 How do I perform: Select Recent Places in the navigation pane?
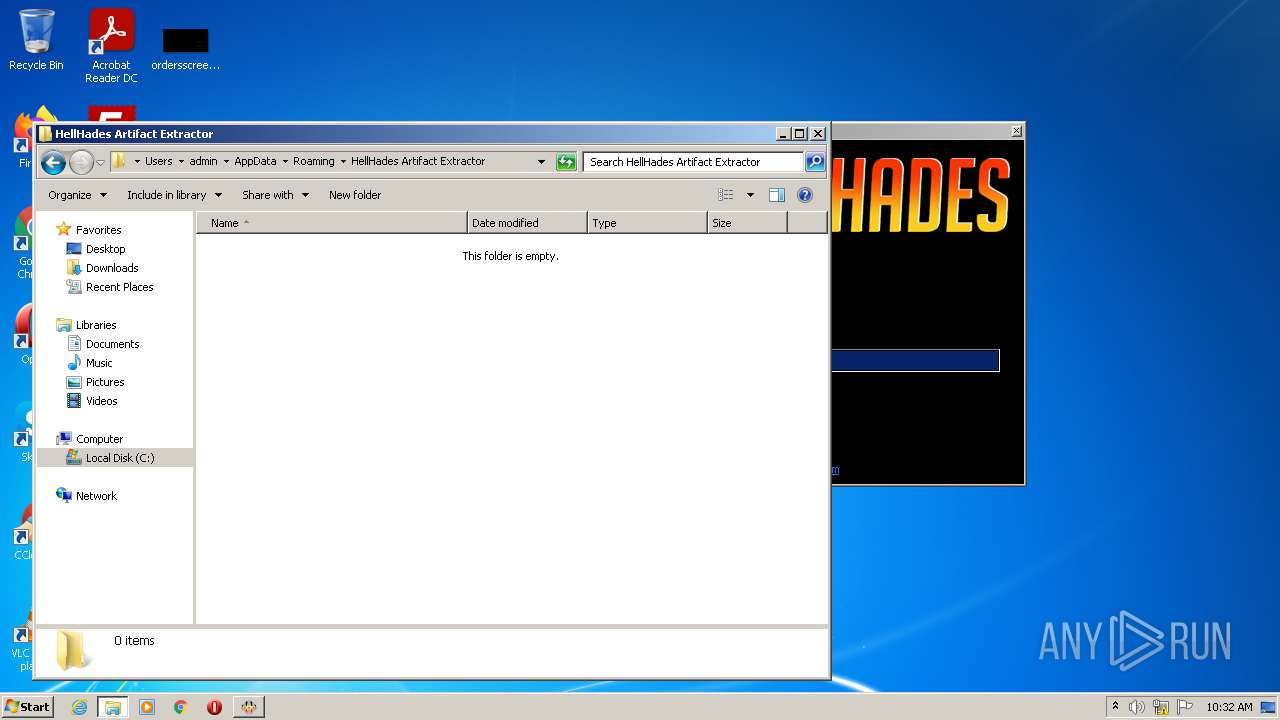tap(119, 286)
